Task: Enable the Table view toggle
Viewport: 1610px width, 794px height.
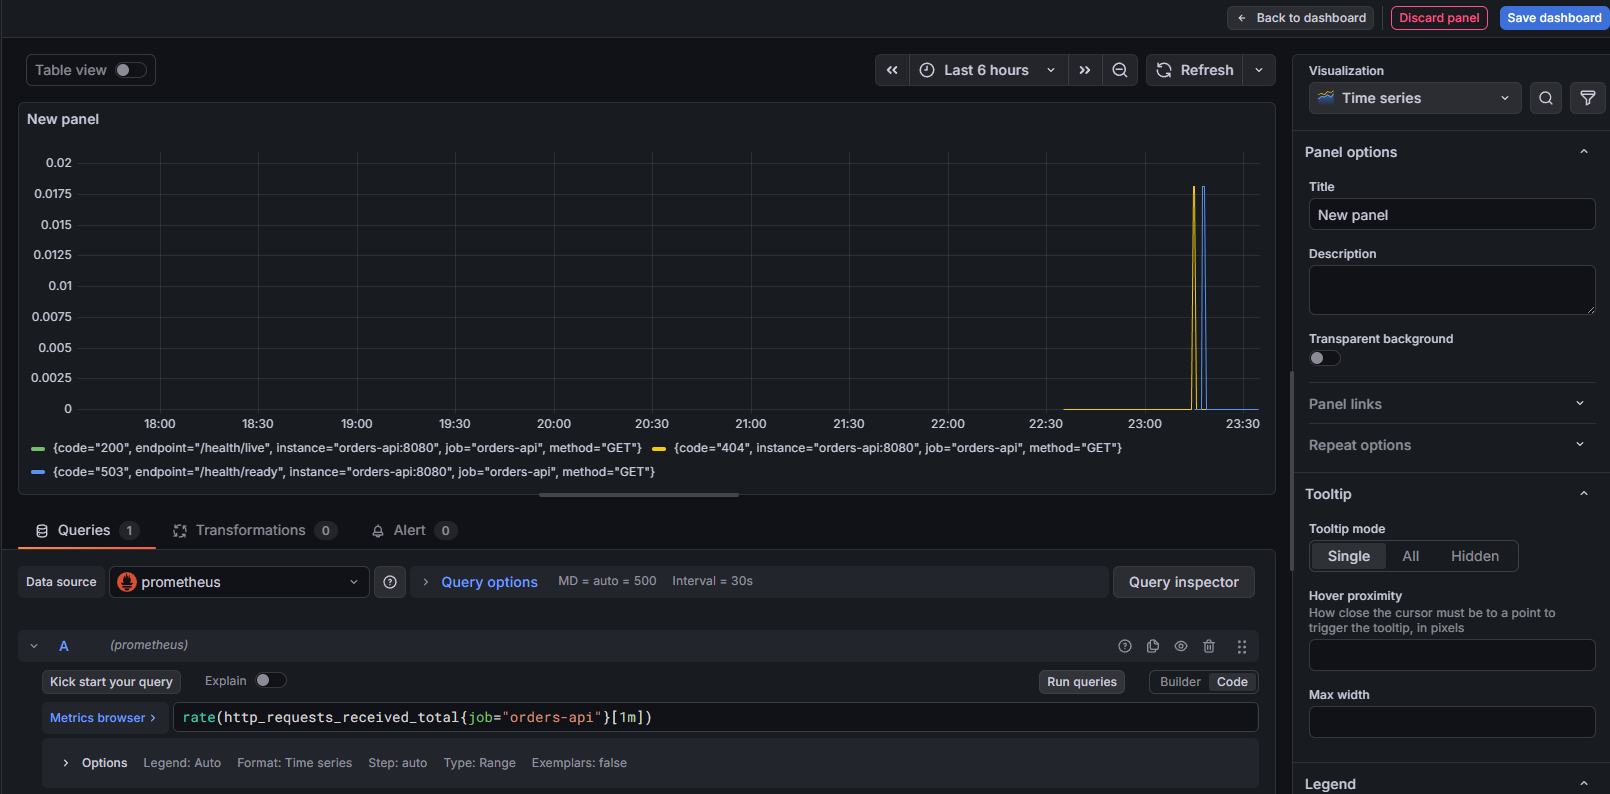Action: click(130, 70)
